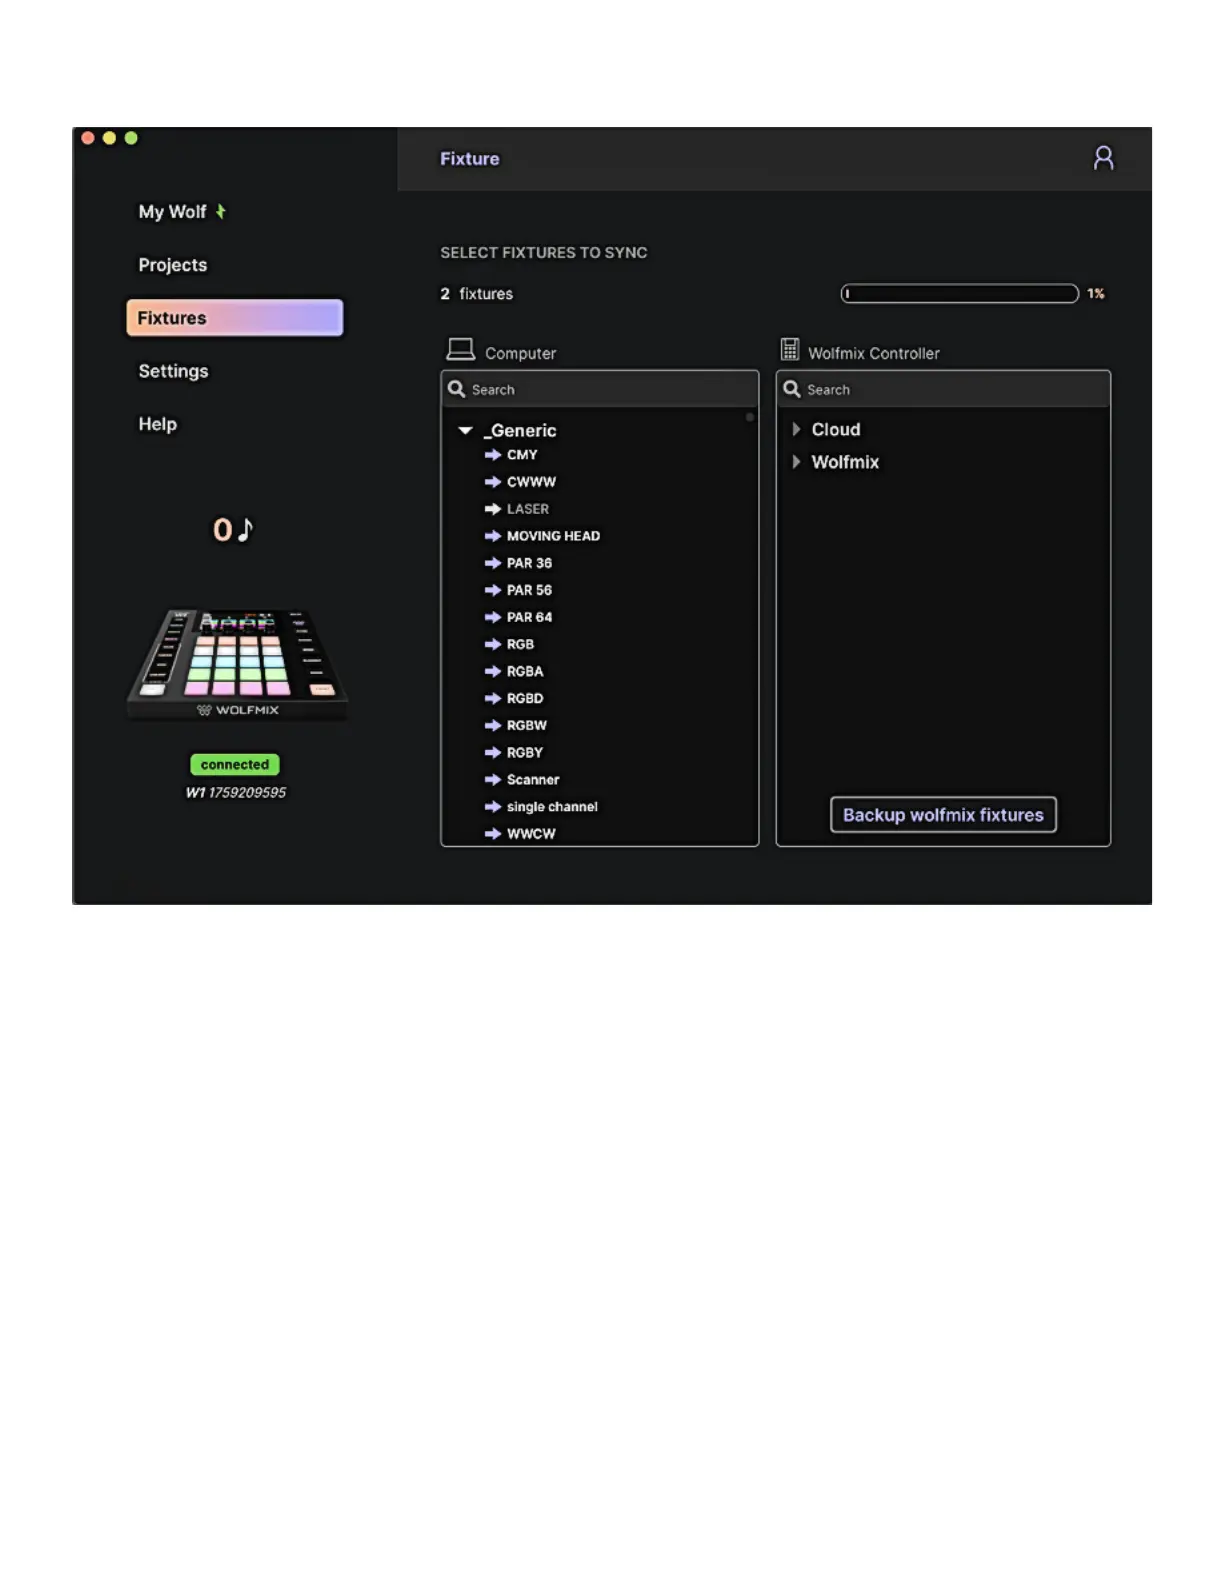Click the 1% progress label
The image size is (1224, 1584).
tap(1096, 293)
